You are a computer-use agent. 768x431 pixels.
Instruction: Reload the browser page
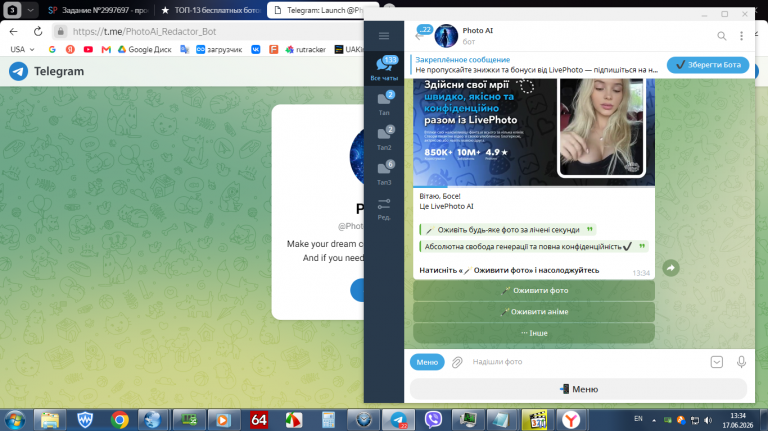38,31
